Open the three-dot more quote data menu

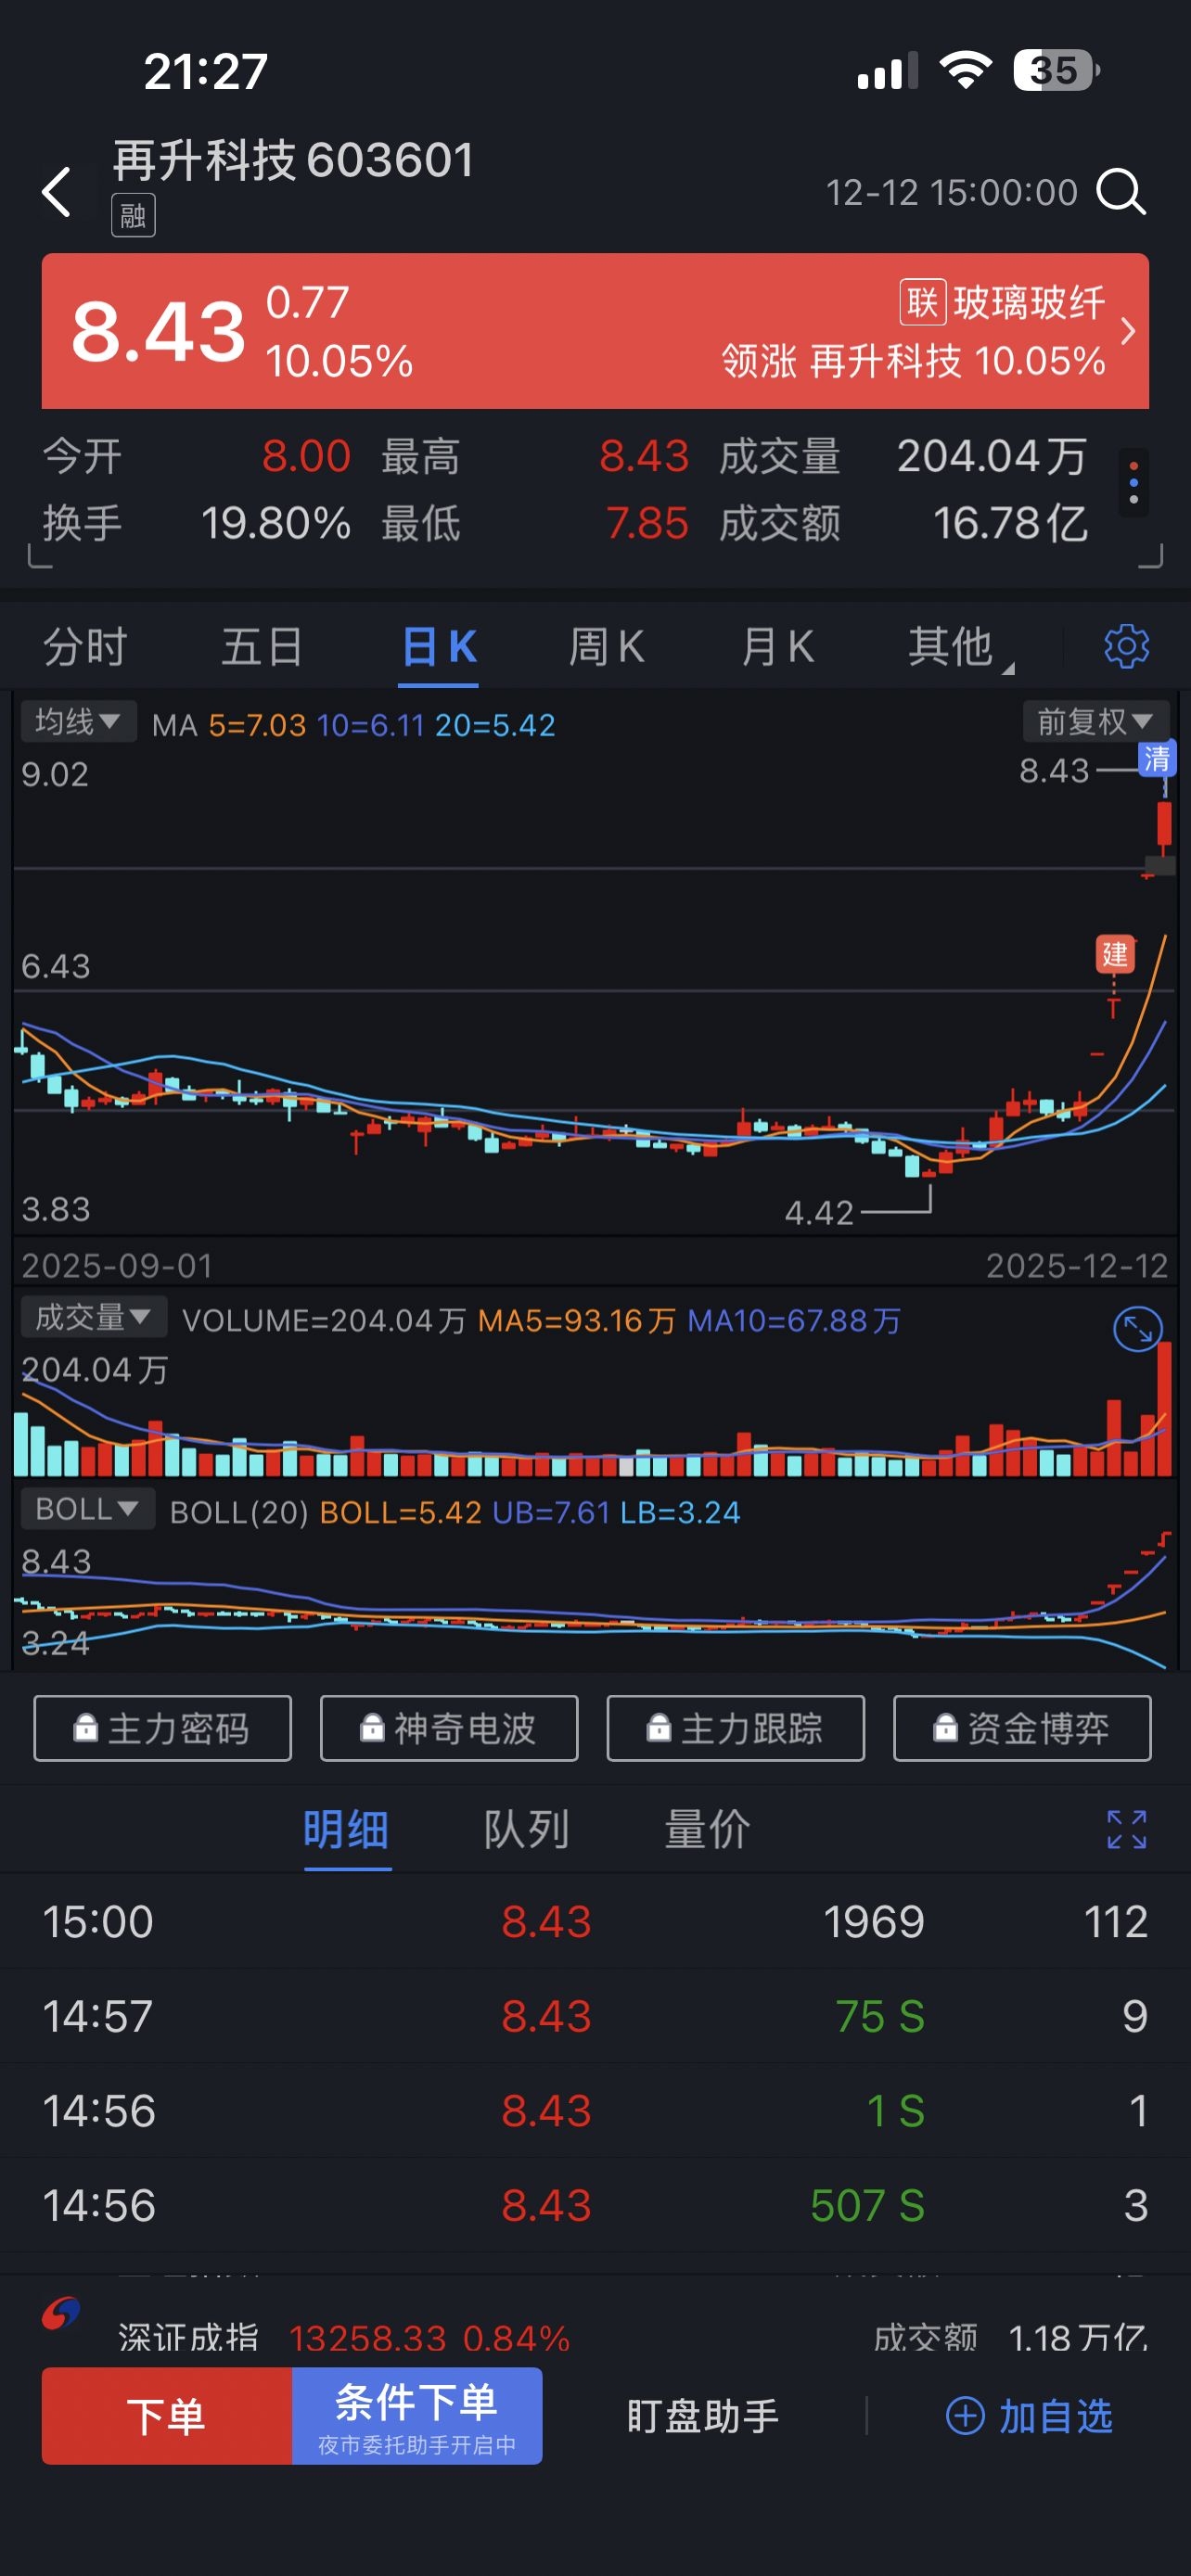tap(1133, 484)
